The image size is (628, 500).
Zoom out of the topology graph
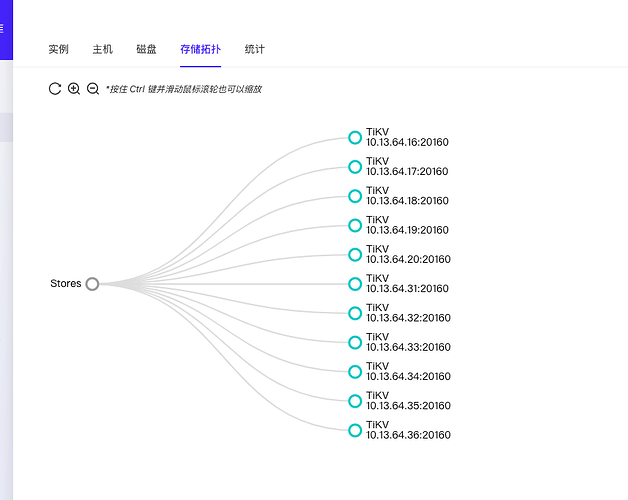coord(93,89)
